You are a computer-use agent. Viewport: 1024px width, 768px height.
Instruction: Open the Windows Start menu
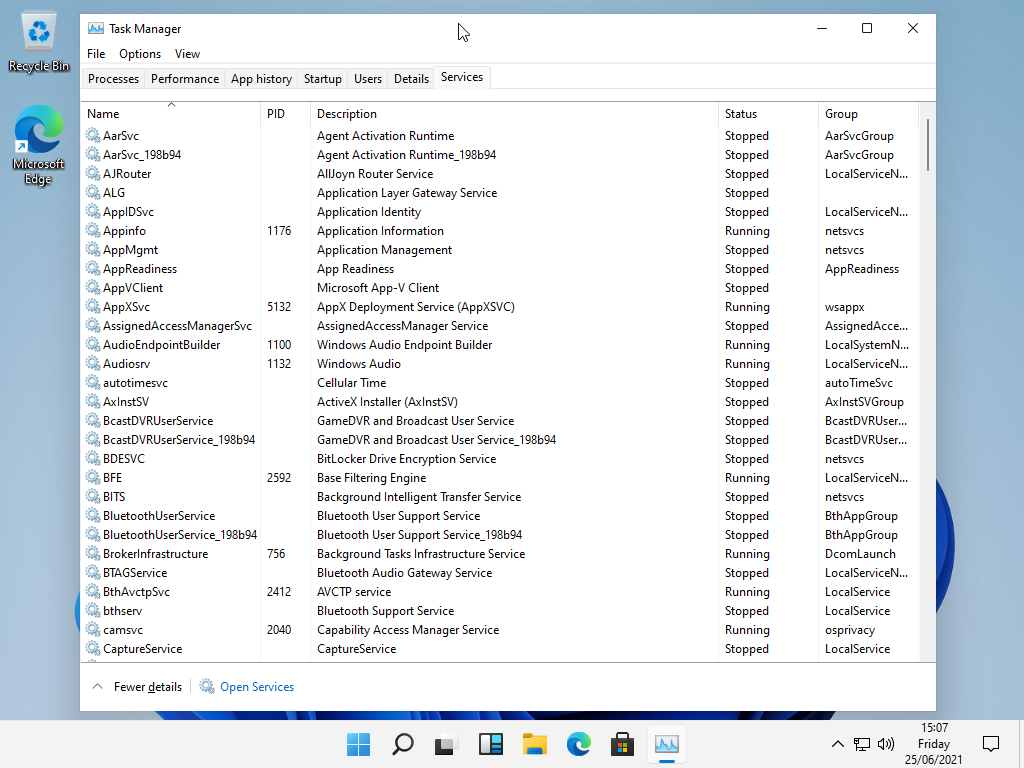point(358,744)
